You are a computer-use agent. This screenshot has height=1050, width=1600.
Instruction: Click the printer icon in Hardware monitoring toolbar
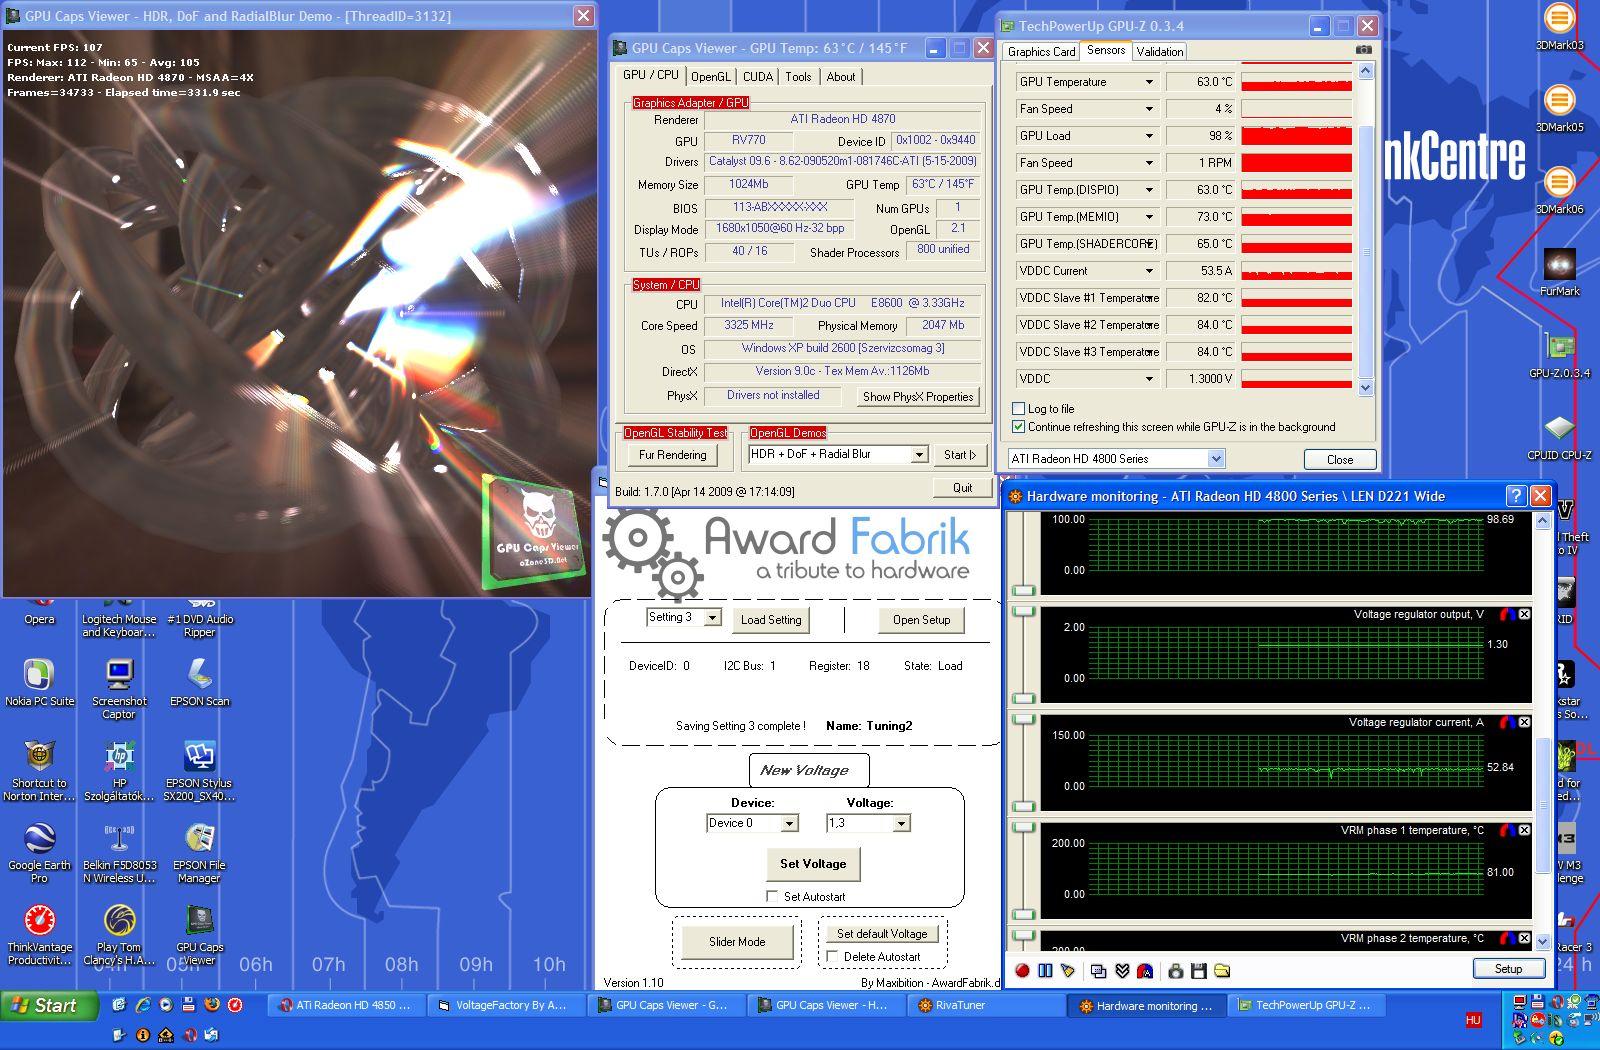tap(1176, 970)
